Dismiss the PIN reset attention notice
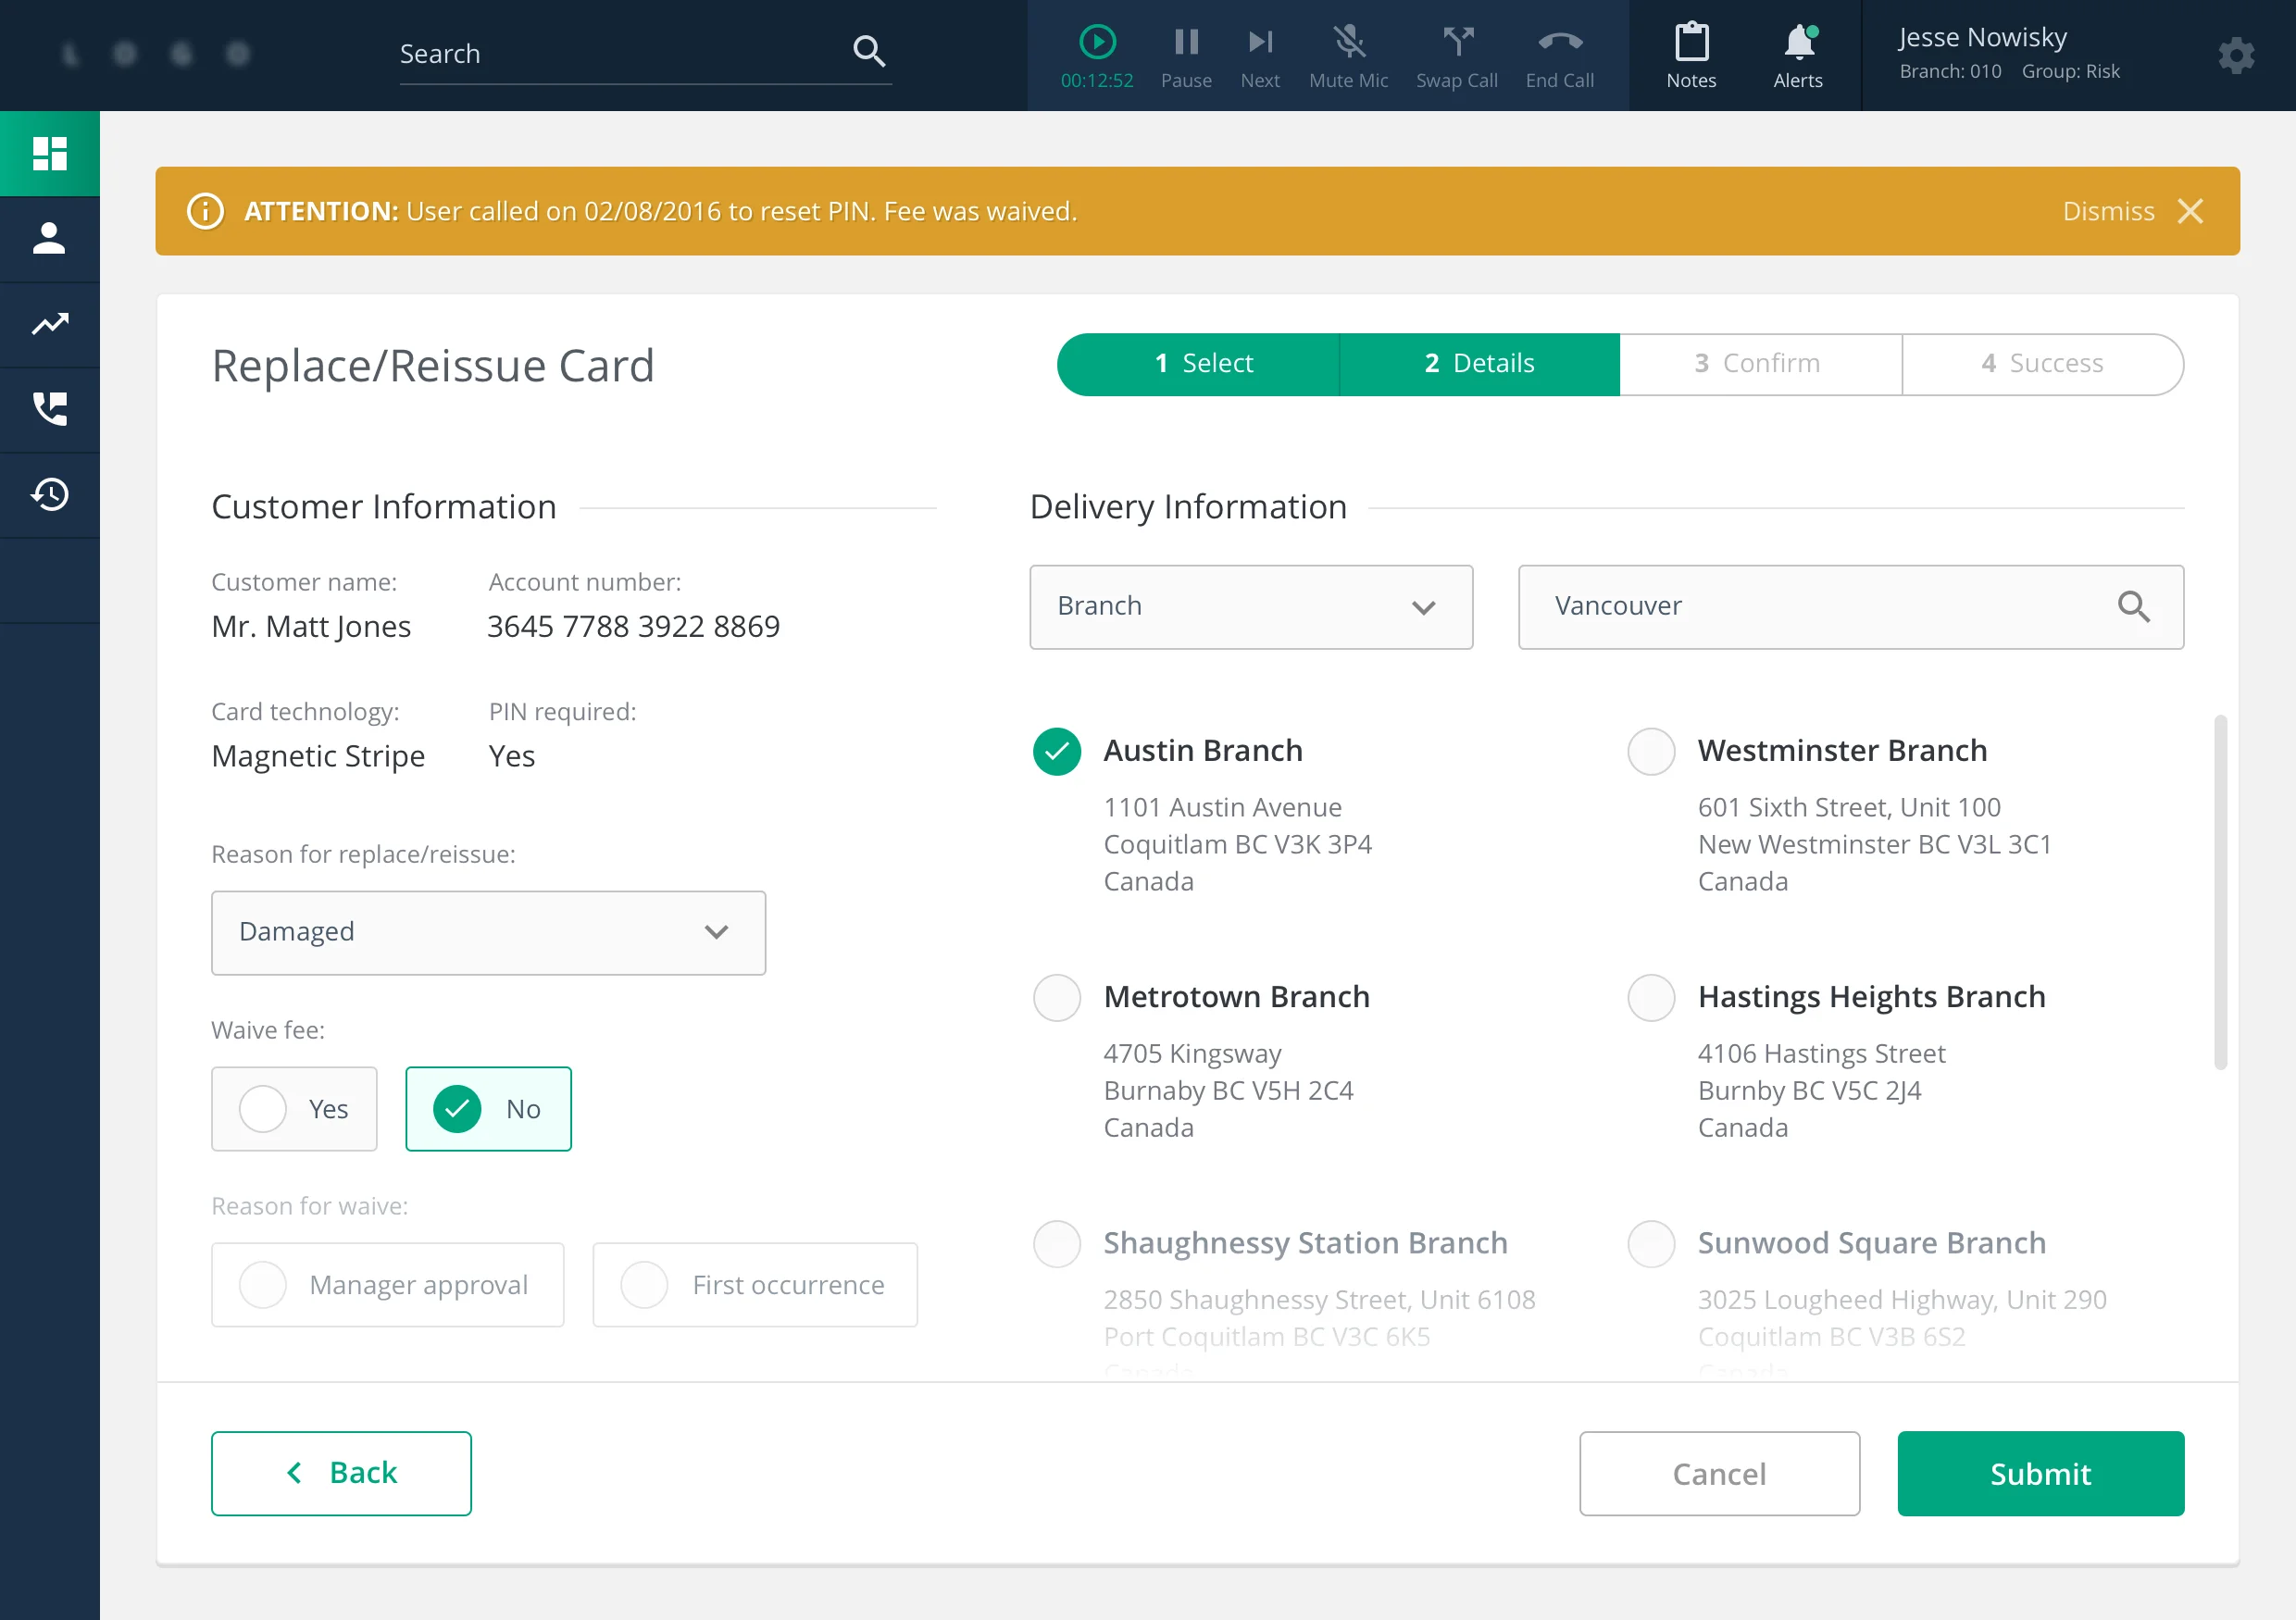The image size is (2296, 1620). click(2108, 211)
